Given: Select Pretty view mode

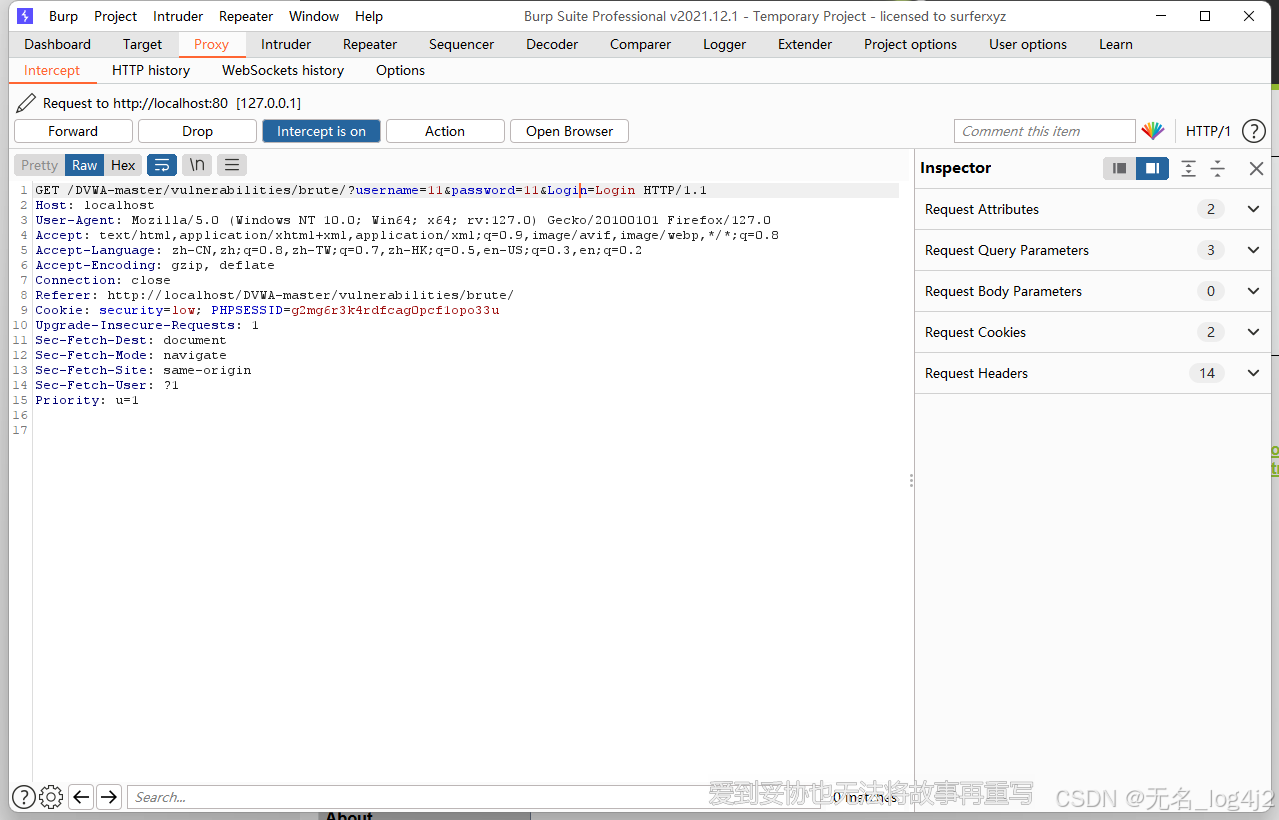Looking at the screenshot, I should pos(40,165).
